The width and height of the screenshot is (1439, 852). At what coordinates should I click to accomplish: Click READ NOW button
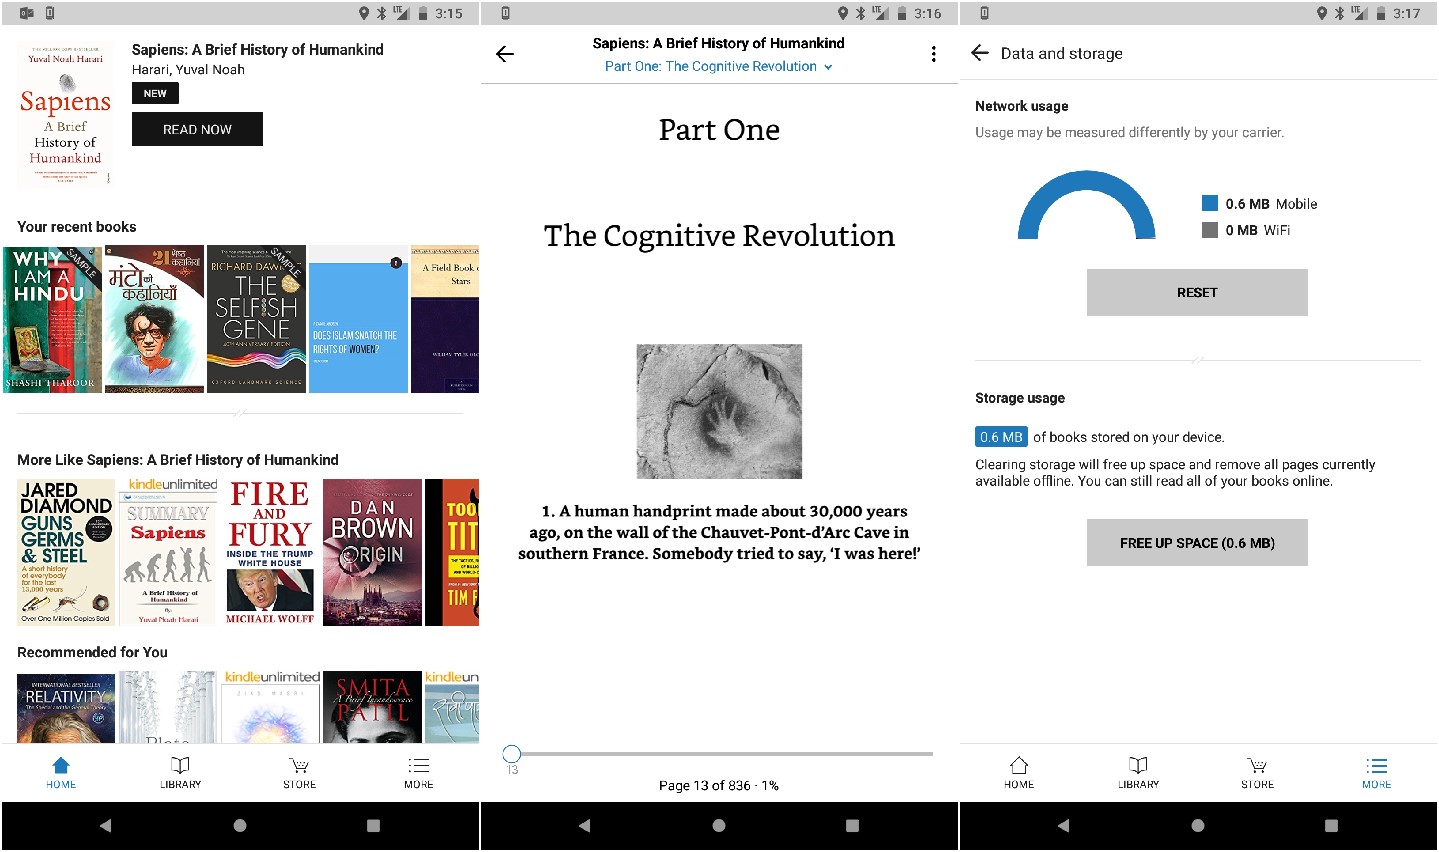click(x=197, y=129)
